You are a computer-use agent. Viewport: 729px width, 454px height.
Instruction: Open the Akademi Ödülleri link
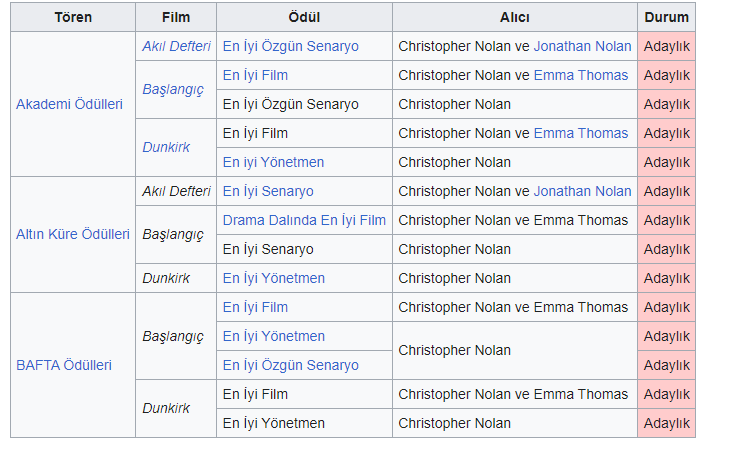pyautogui.click(x=70, y=104)
